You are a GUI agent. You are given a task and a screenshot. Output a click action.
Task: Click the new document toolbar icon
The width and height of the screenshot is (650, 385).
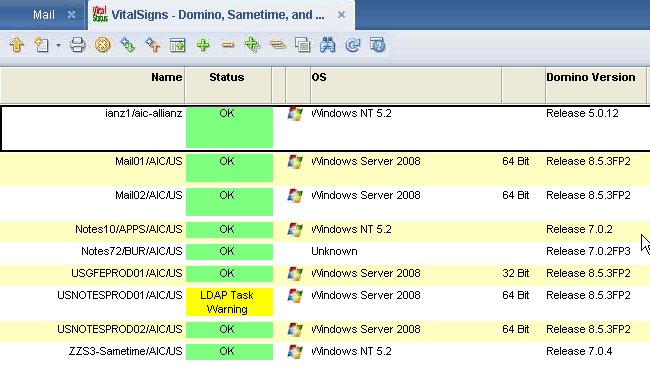pos(41,45)
